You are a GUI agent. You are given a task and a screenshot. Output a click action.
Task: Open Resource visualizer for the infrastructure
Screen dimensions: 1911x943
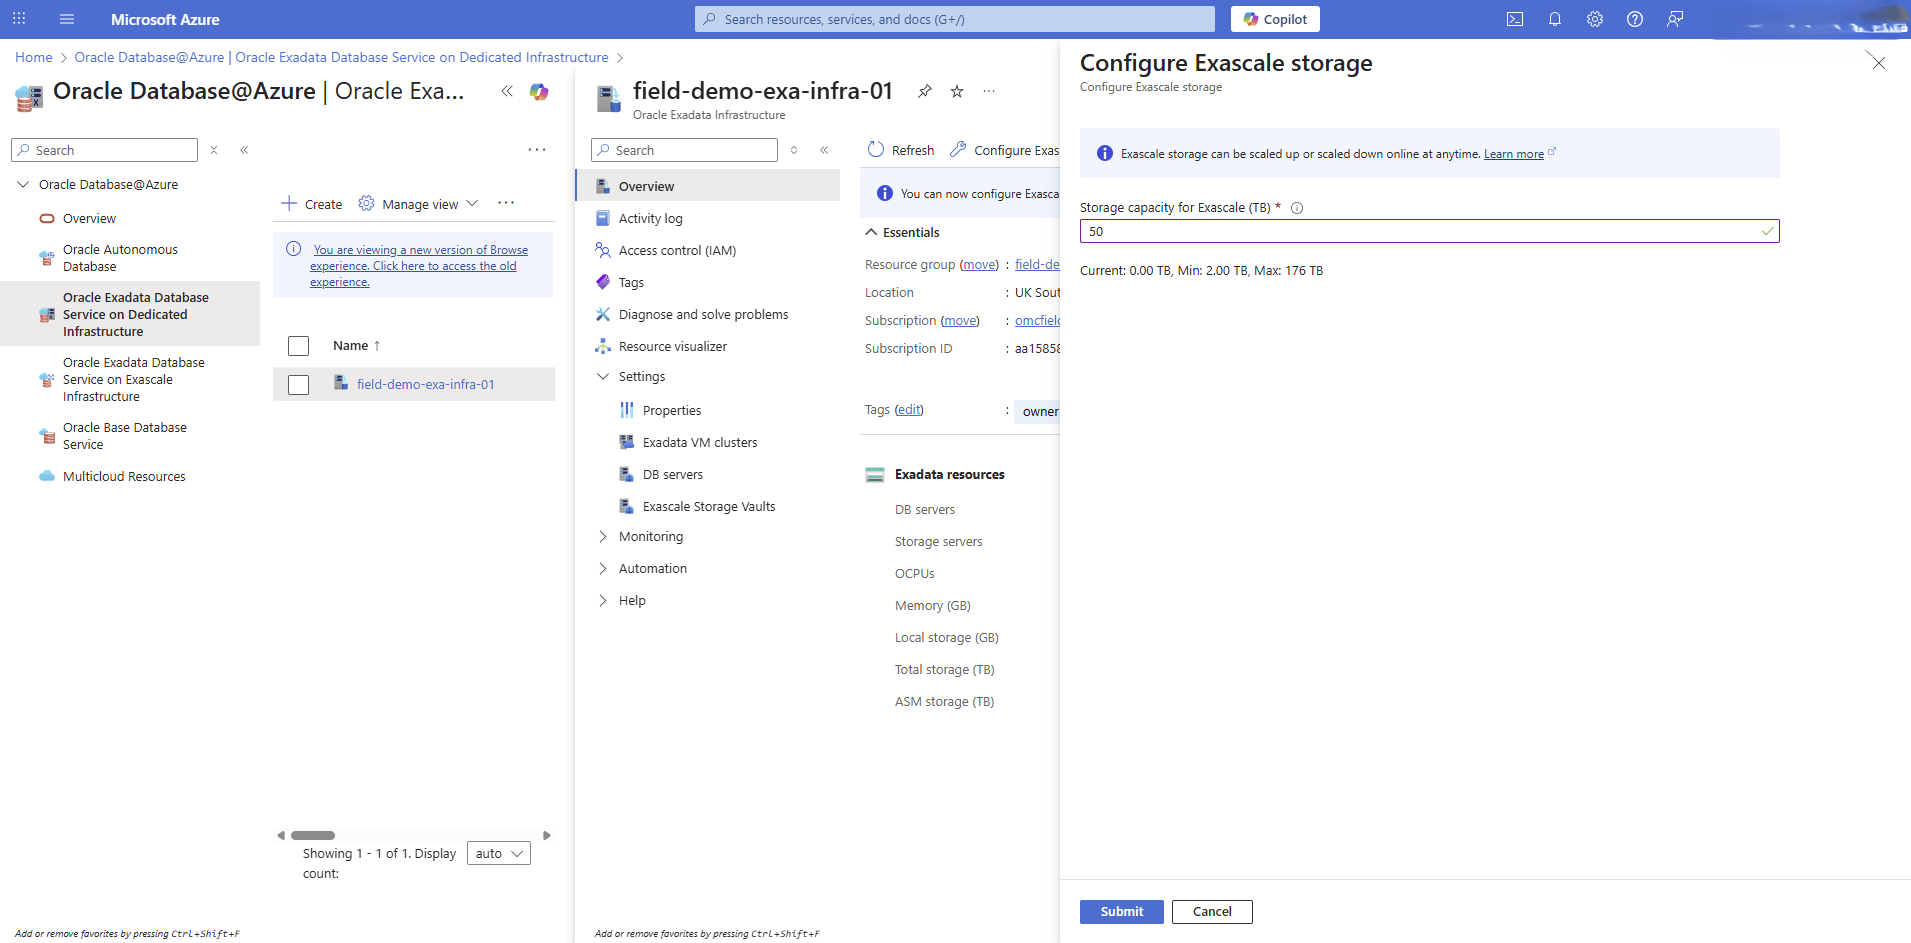tap(671, 346)
